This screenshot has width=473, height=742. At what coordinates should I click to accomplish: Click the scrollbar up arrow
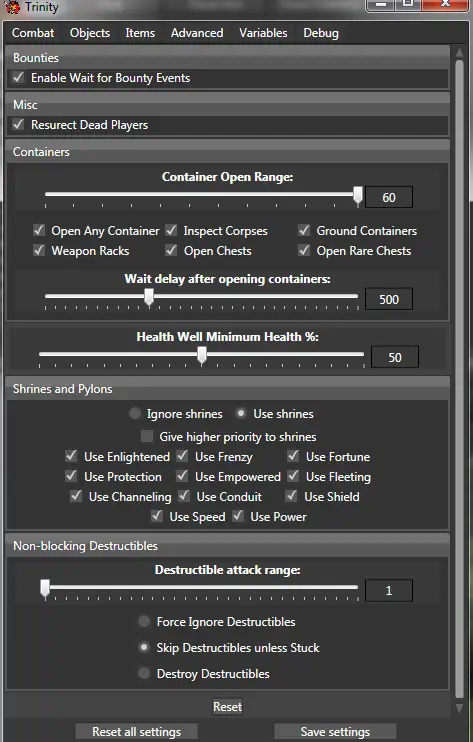point(459,52)
